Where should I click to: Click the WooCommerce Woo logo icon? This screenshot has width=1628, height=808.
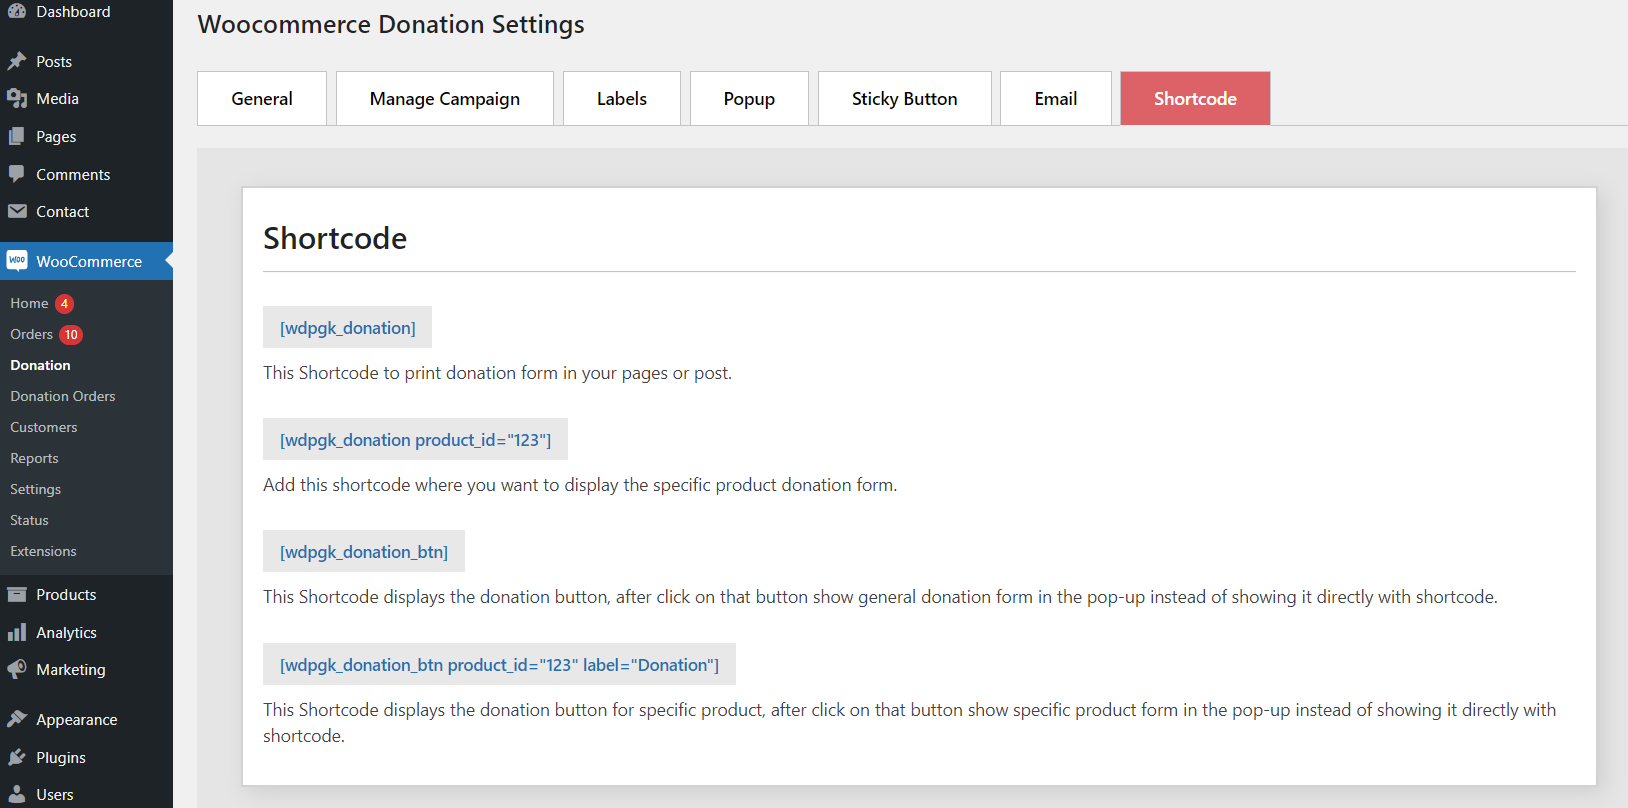click(17, 261)
